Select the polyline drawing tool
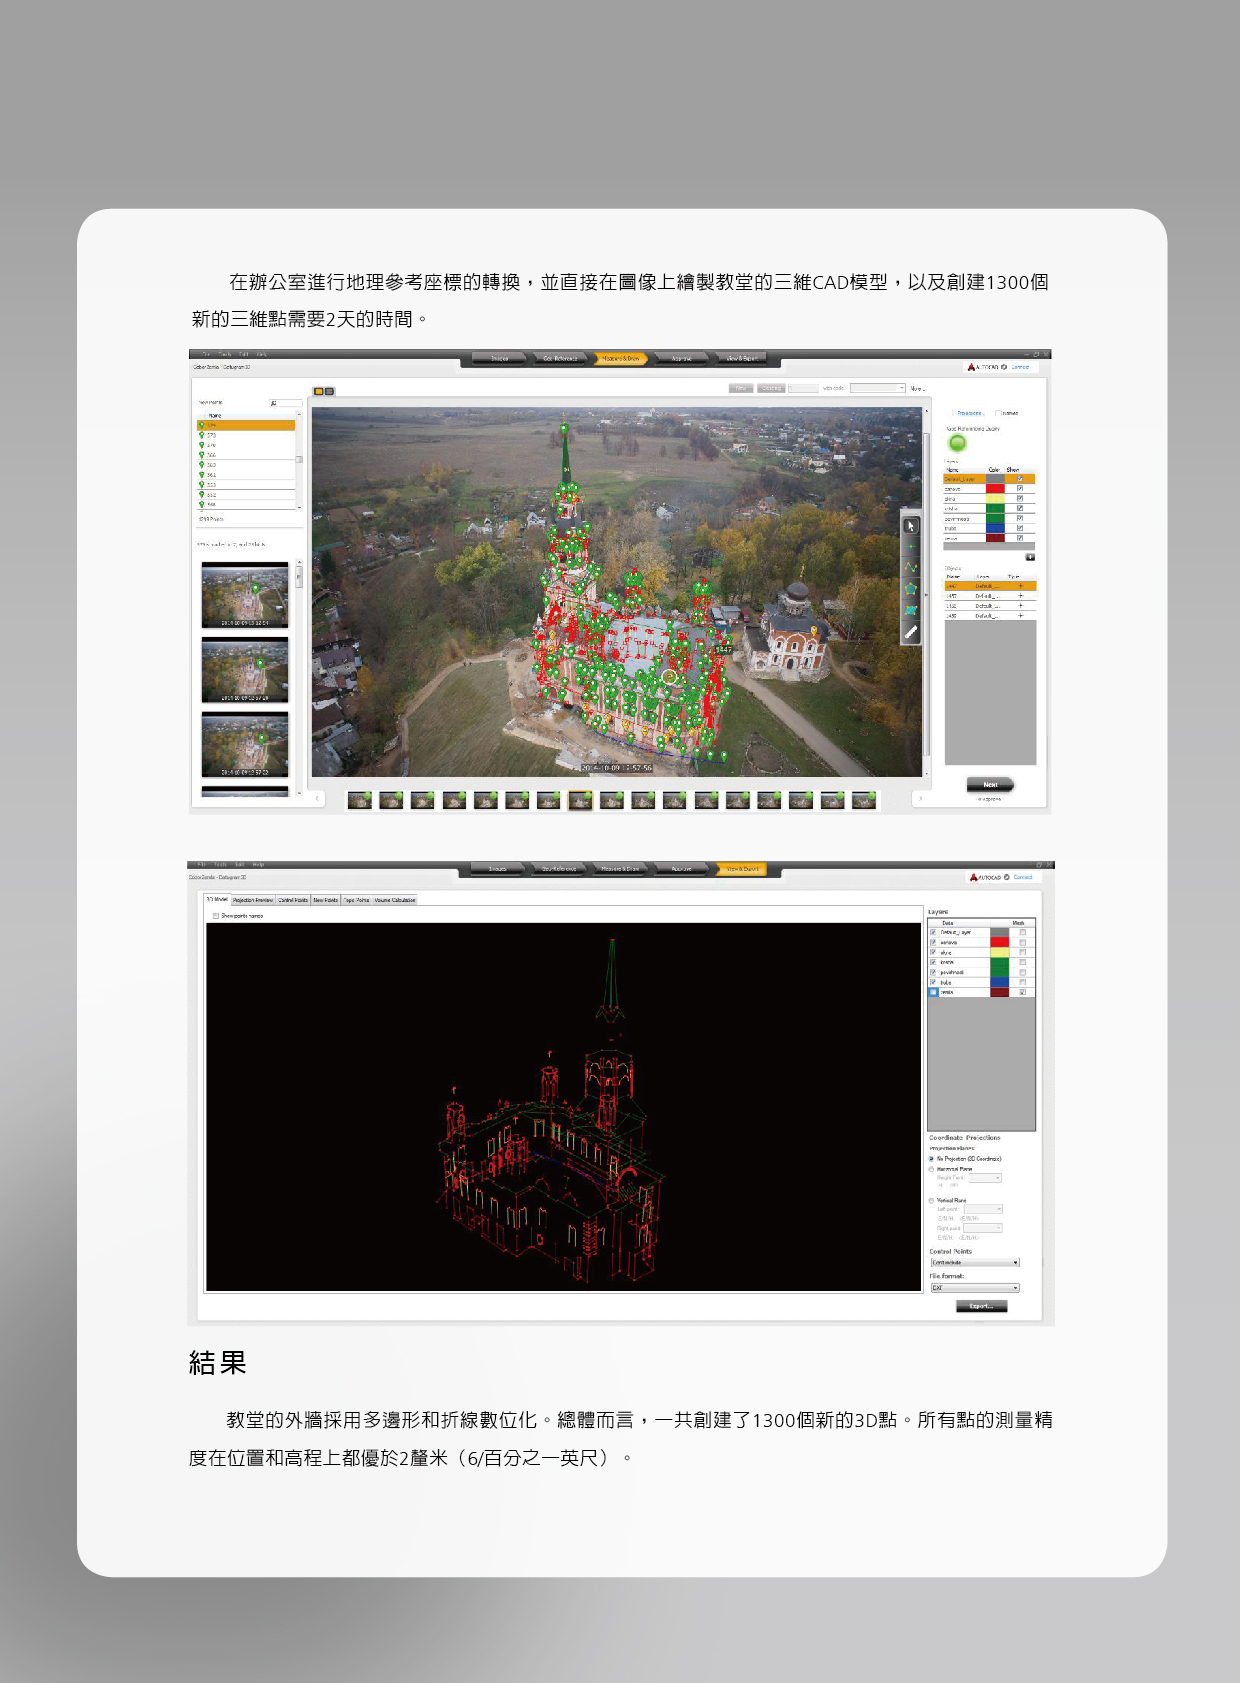Viewport: 1240px width, 1683px height. (x=911, y=568)
